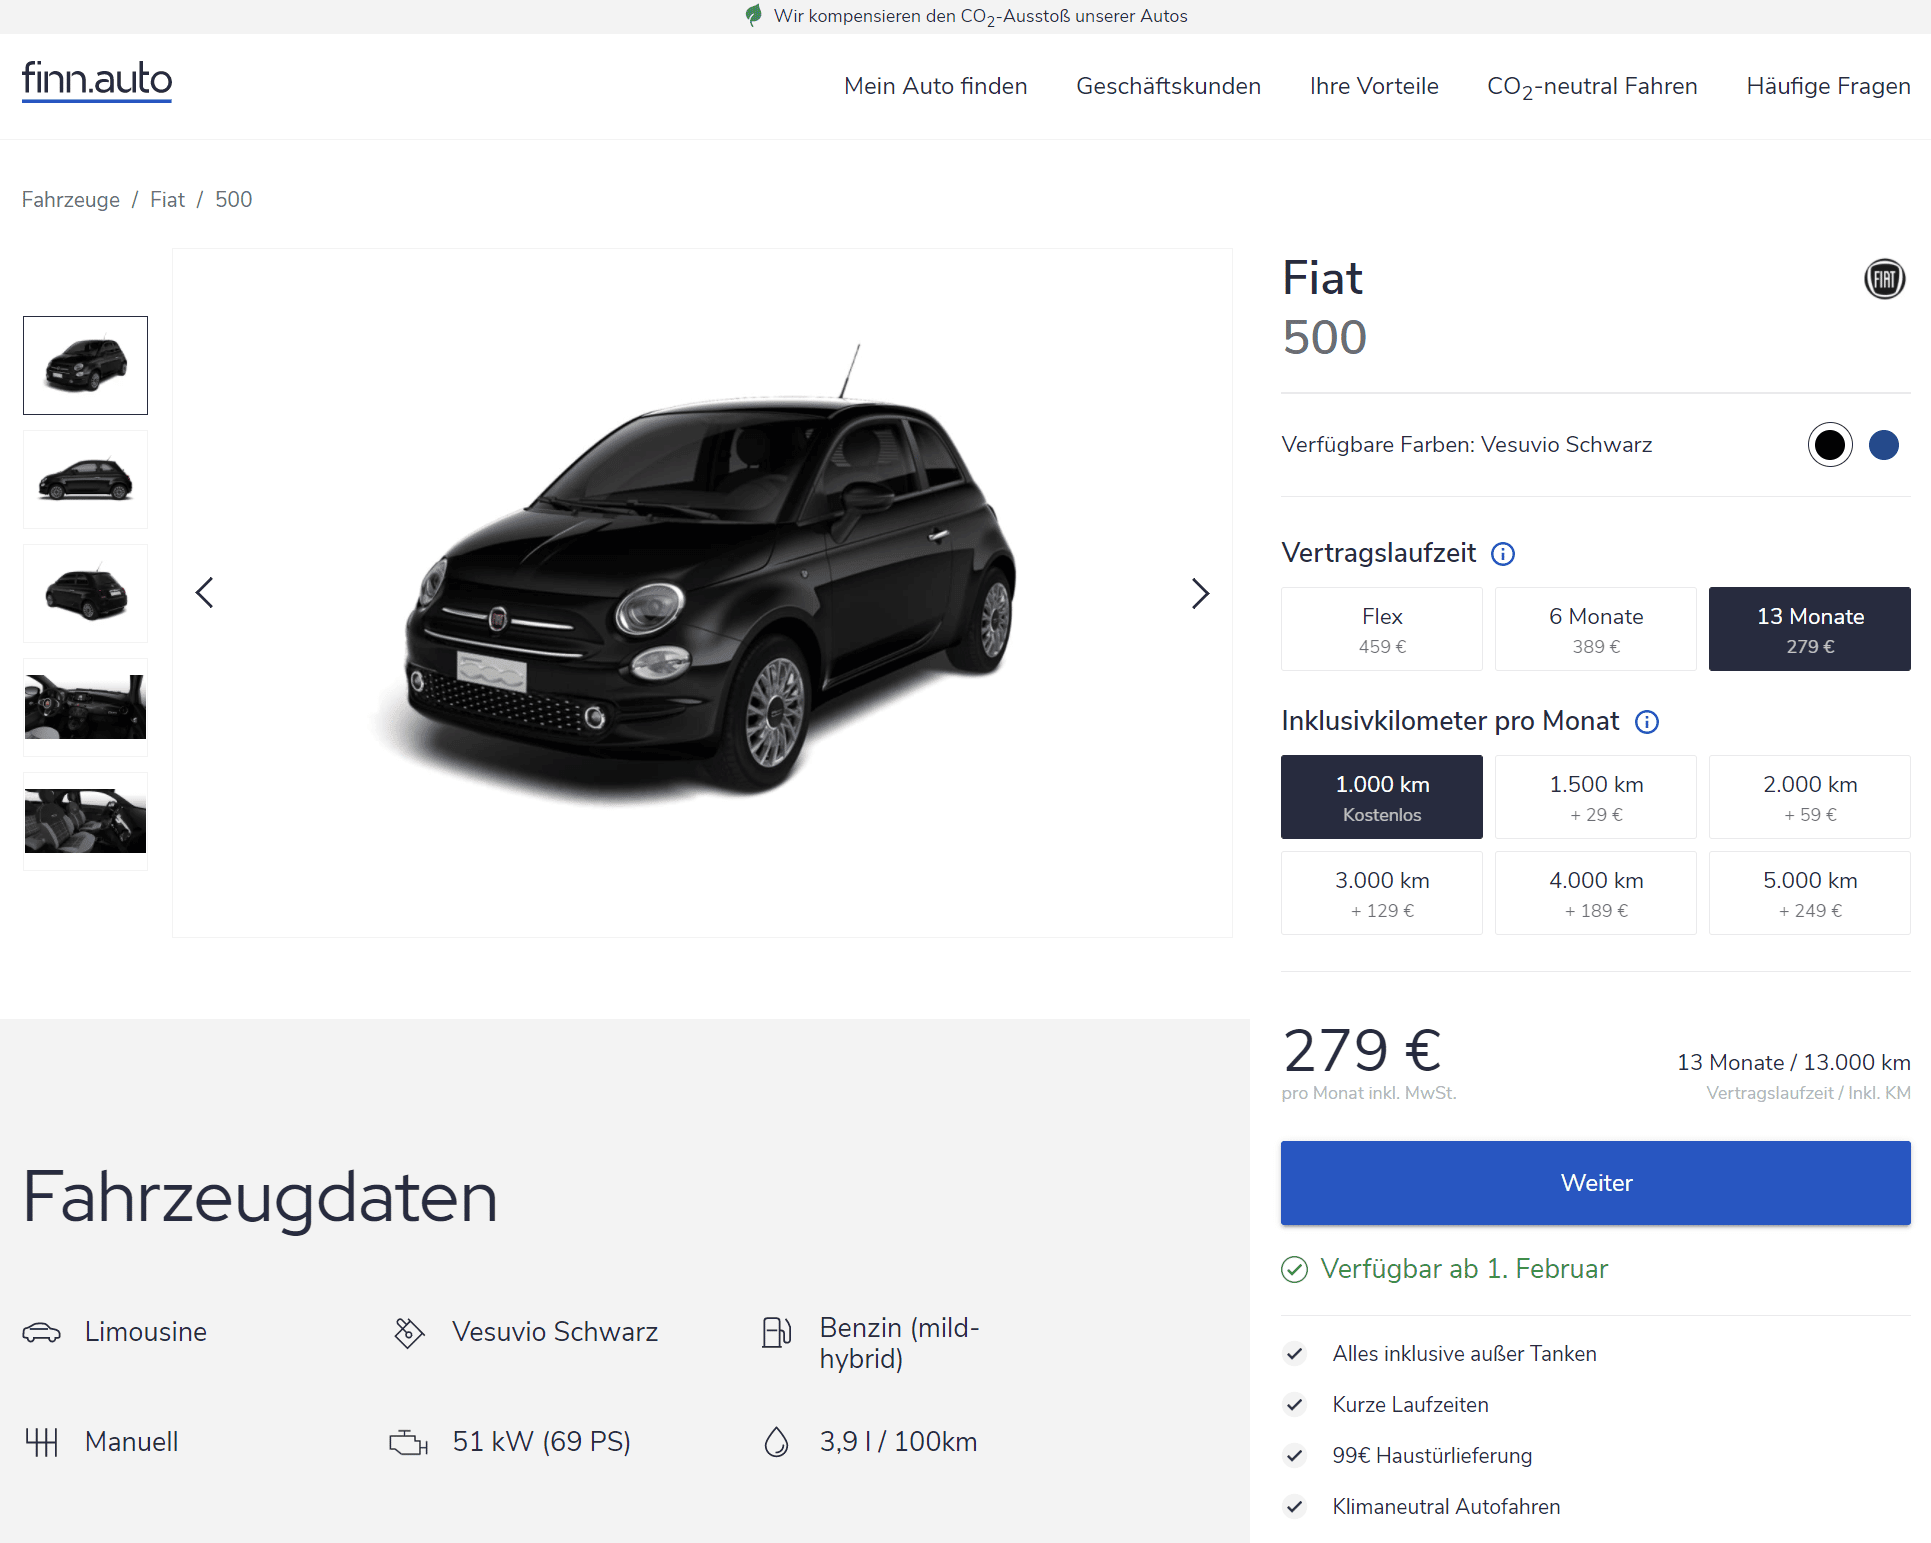1931x1543 pixels.
Task: Select the Vesuvio Schwarz black swatch
Action: point(1830,445)
